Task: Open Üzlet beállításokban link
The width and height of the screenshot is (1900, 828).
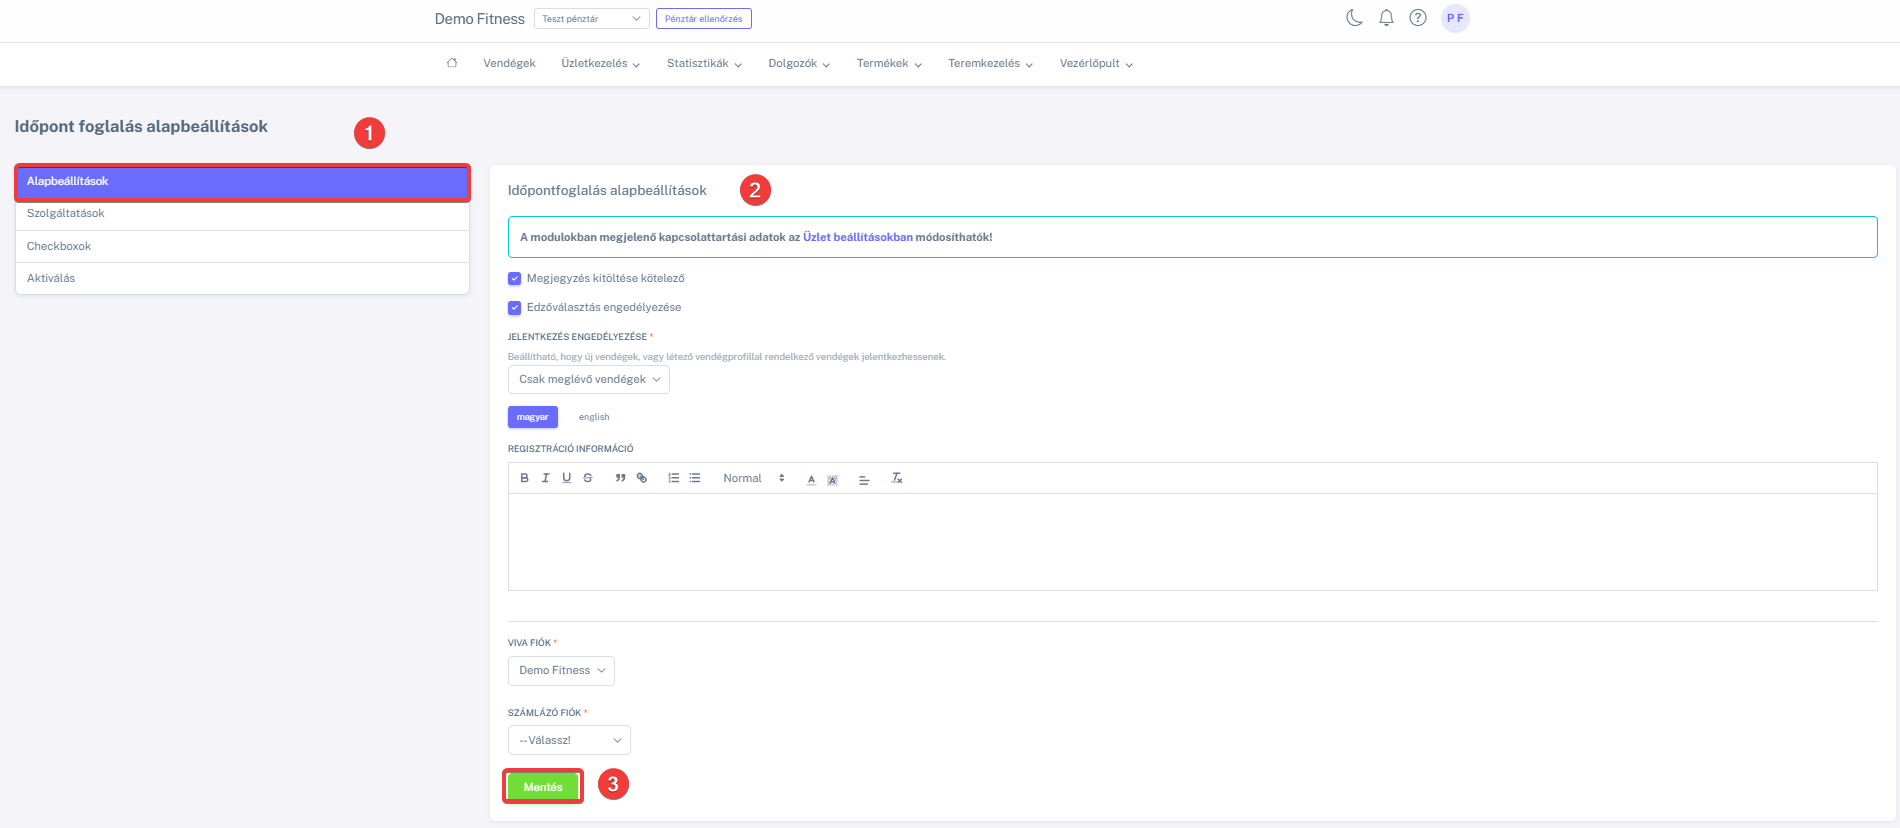Action: tap(858, 237)
